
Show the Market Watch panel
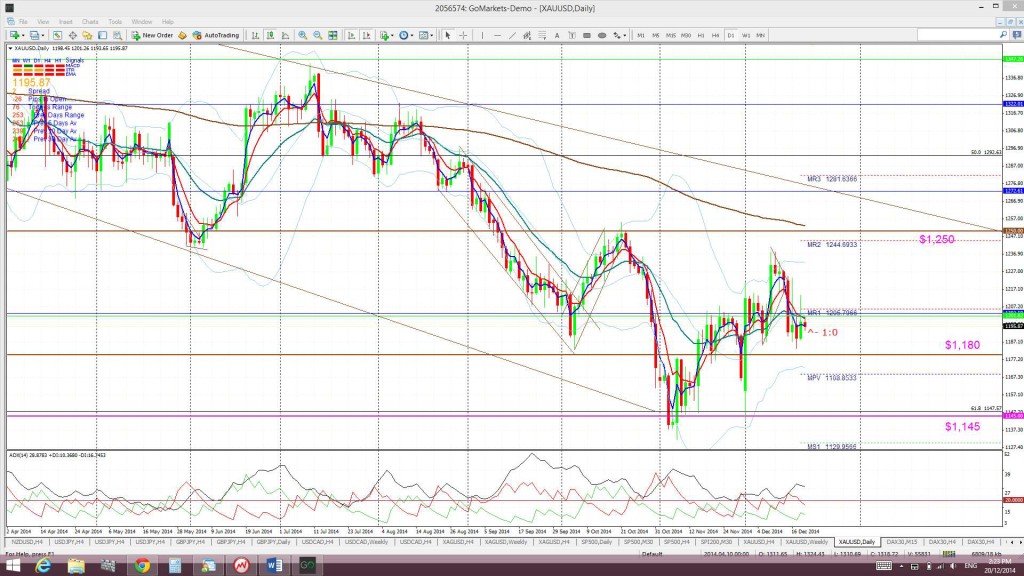pos(57,35)
